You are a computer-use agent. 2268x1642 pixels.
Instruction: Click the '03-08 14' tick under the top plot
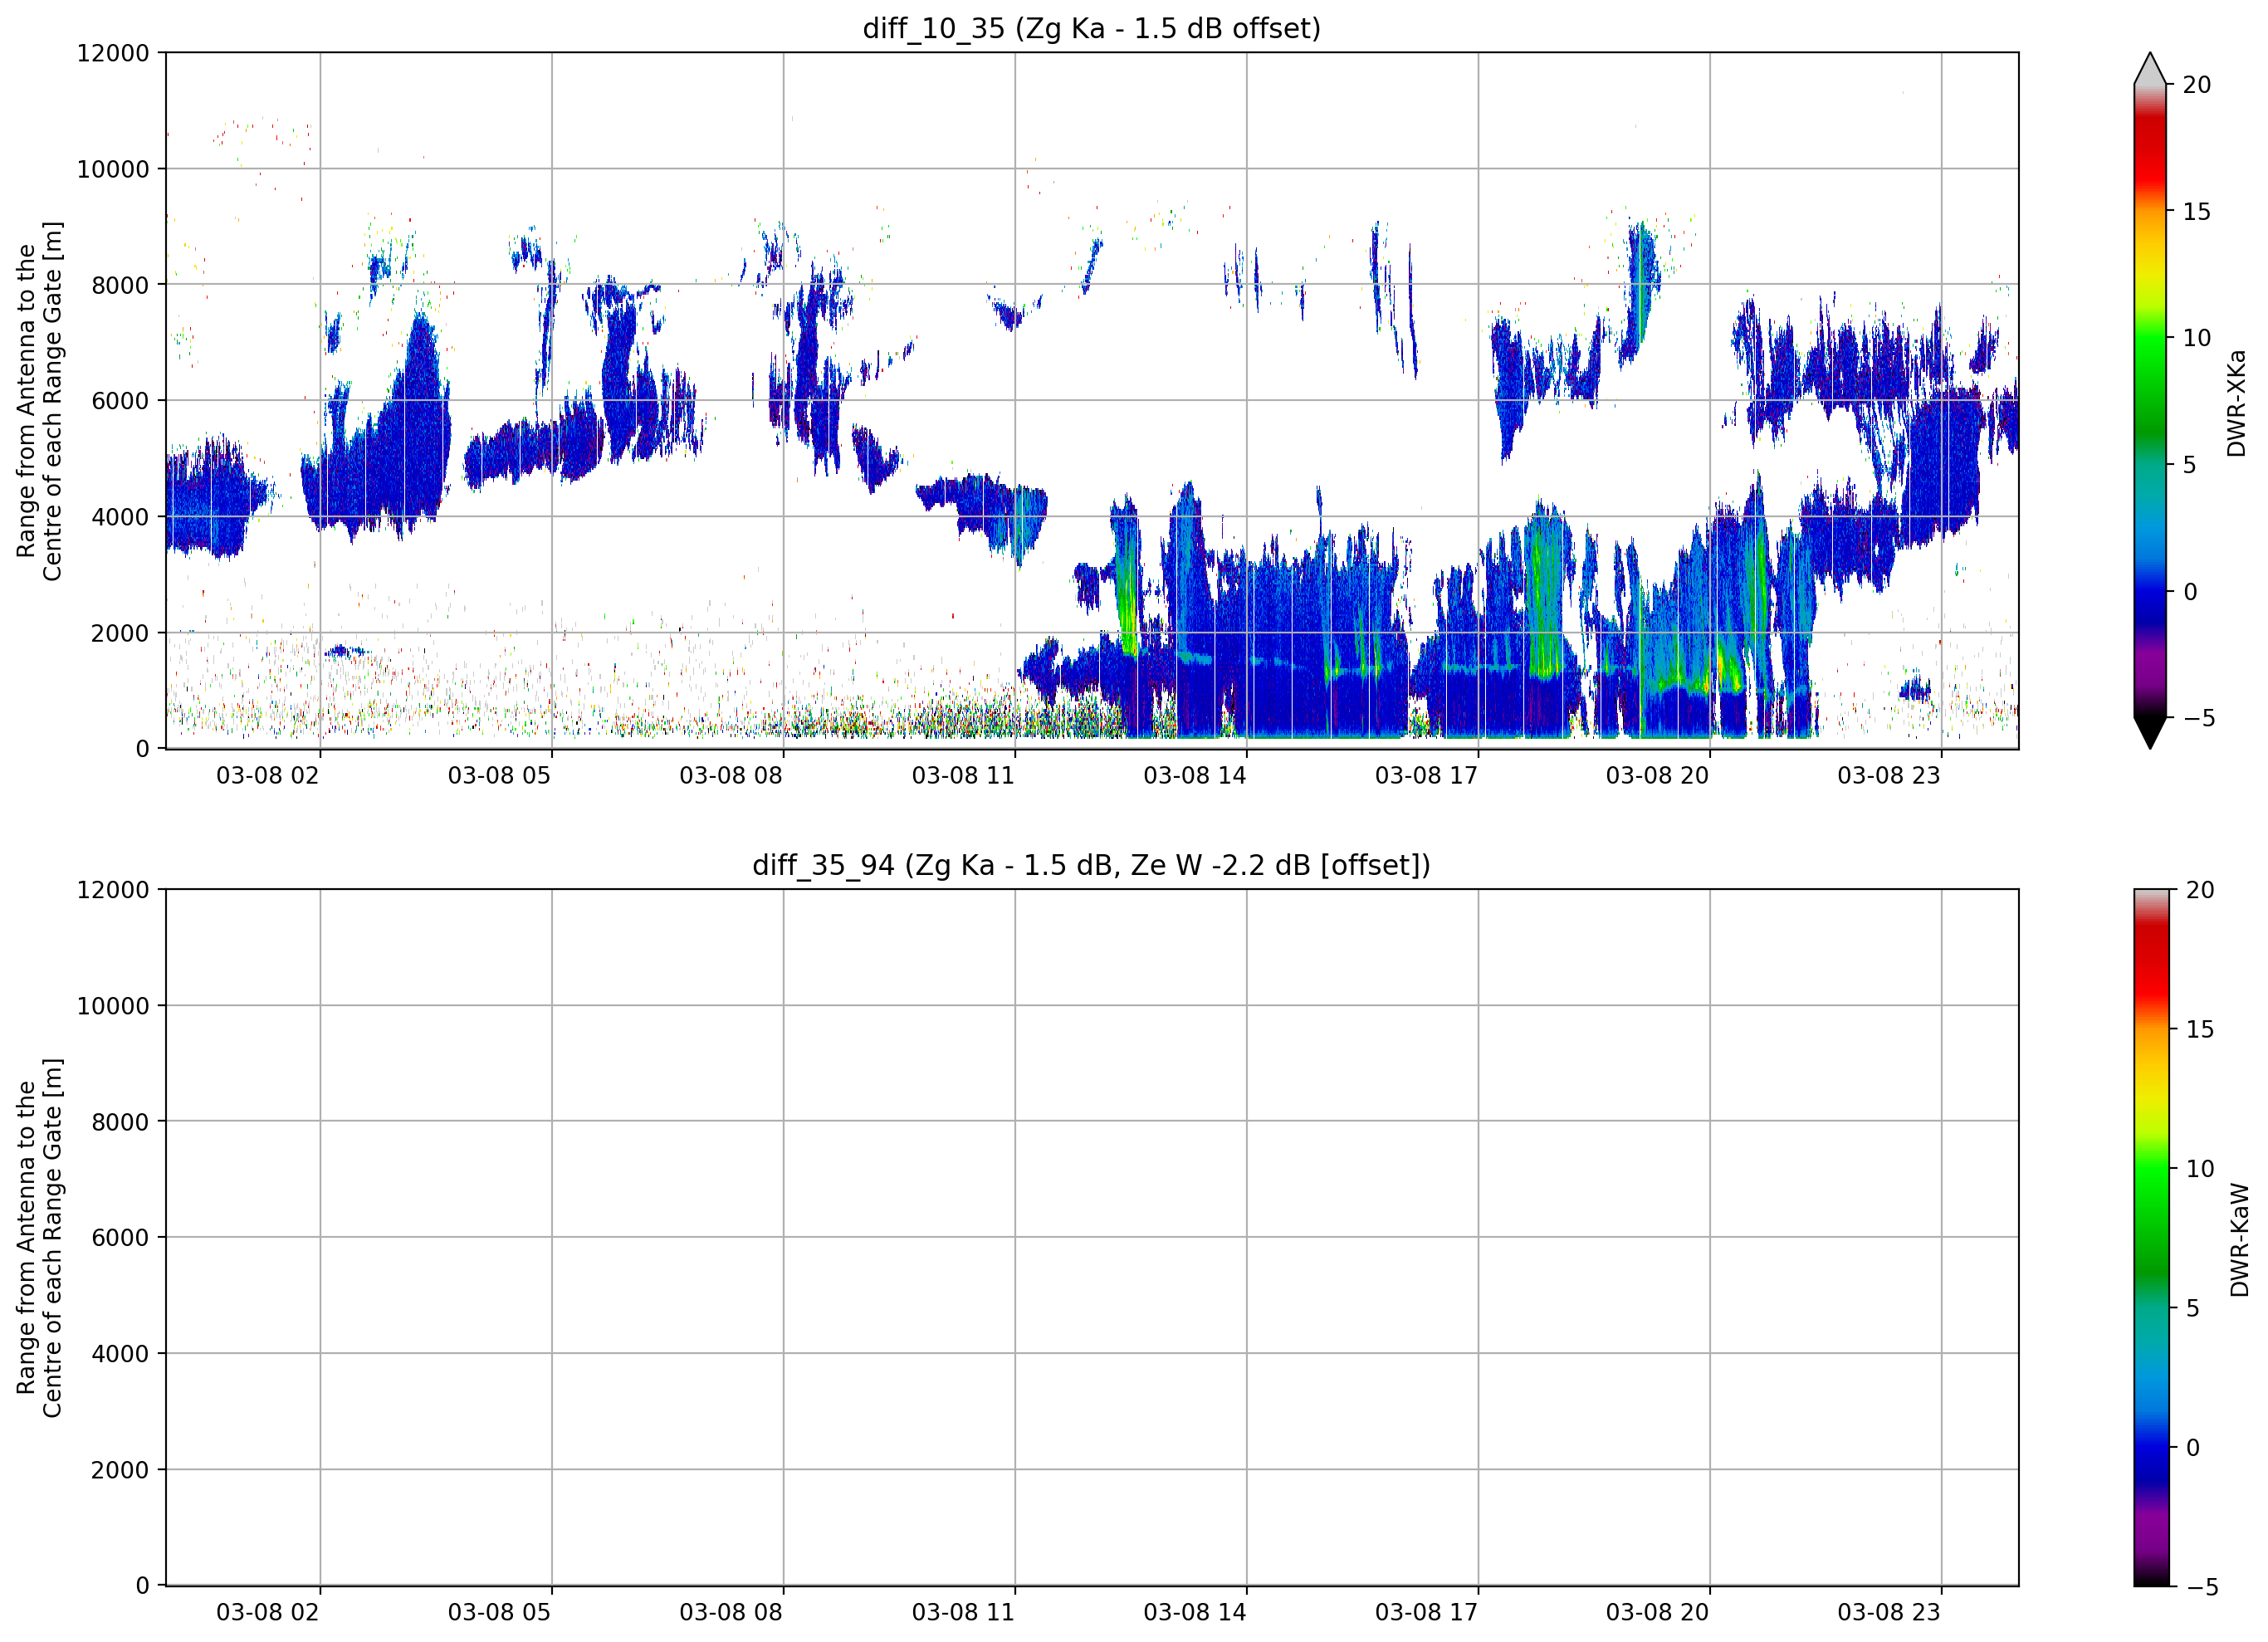[x=1195, y=776]
